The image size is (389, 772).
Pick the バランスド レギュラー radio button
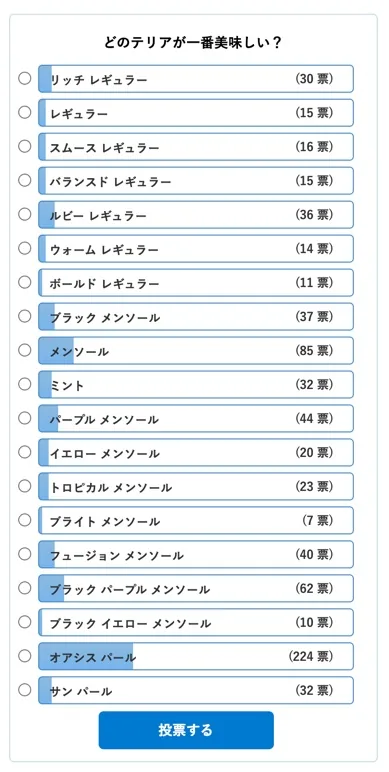(x=25, y=180)
